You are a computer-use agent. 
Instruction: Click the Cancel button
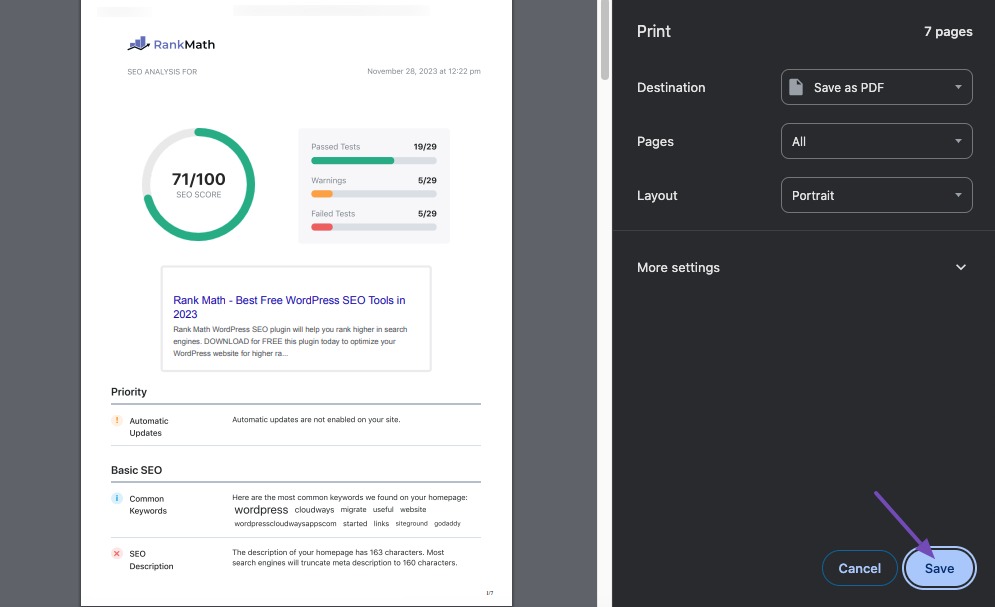click(859, 568)
